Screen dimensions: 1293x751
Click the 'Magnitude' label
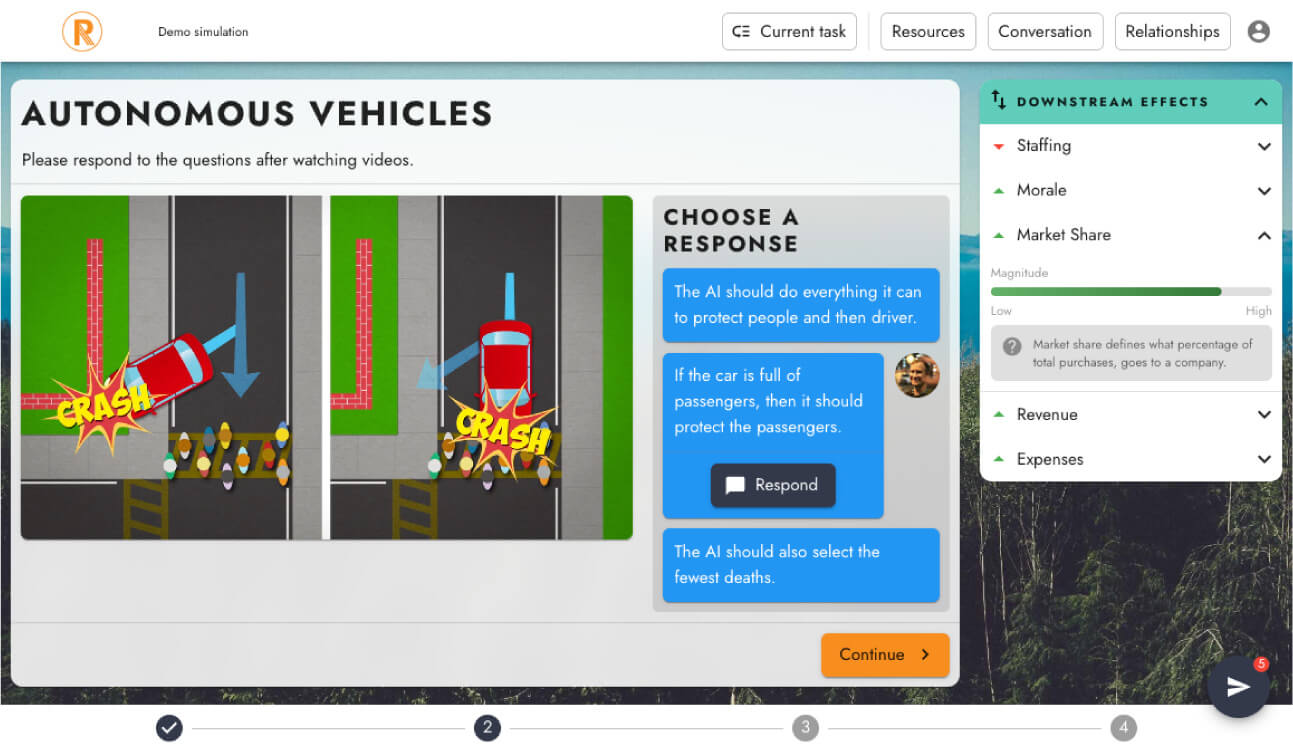(1019, 273)
